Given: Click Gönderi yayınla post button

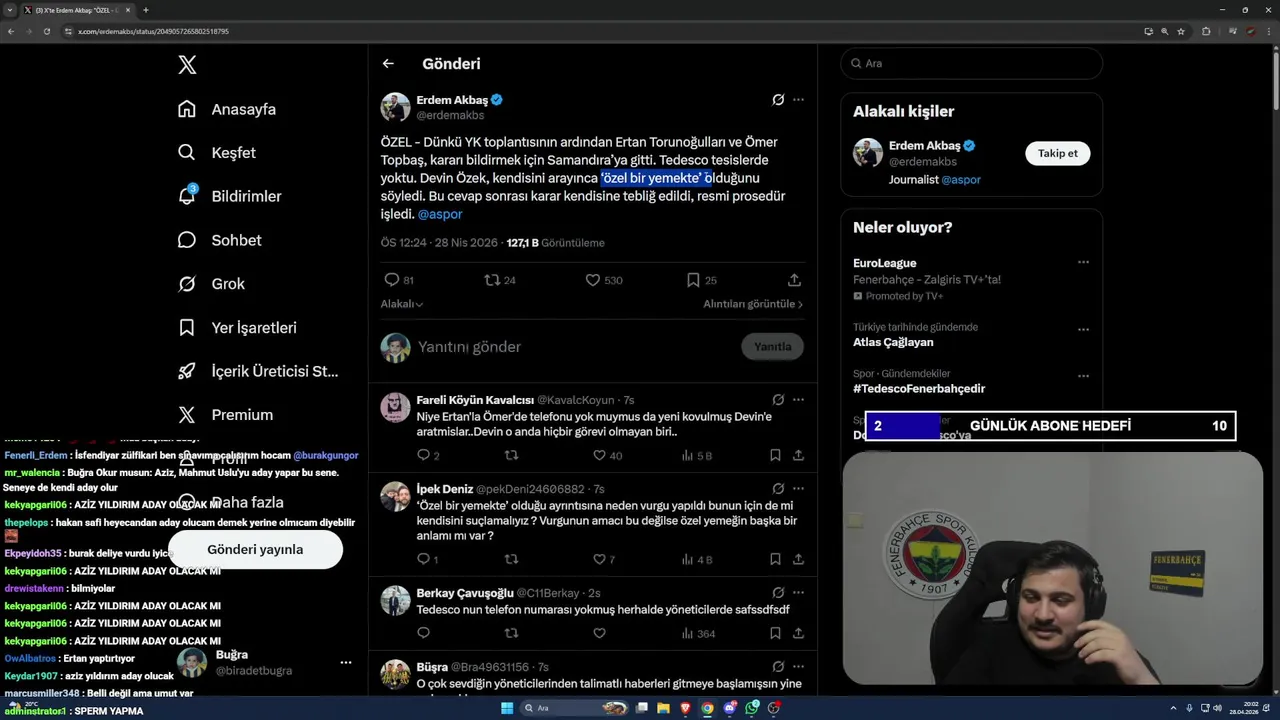Looking at the screenshot, I should [x=255, y=549].
